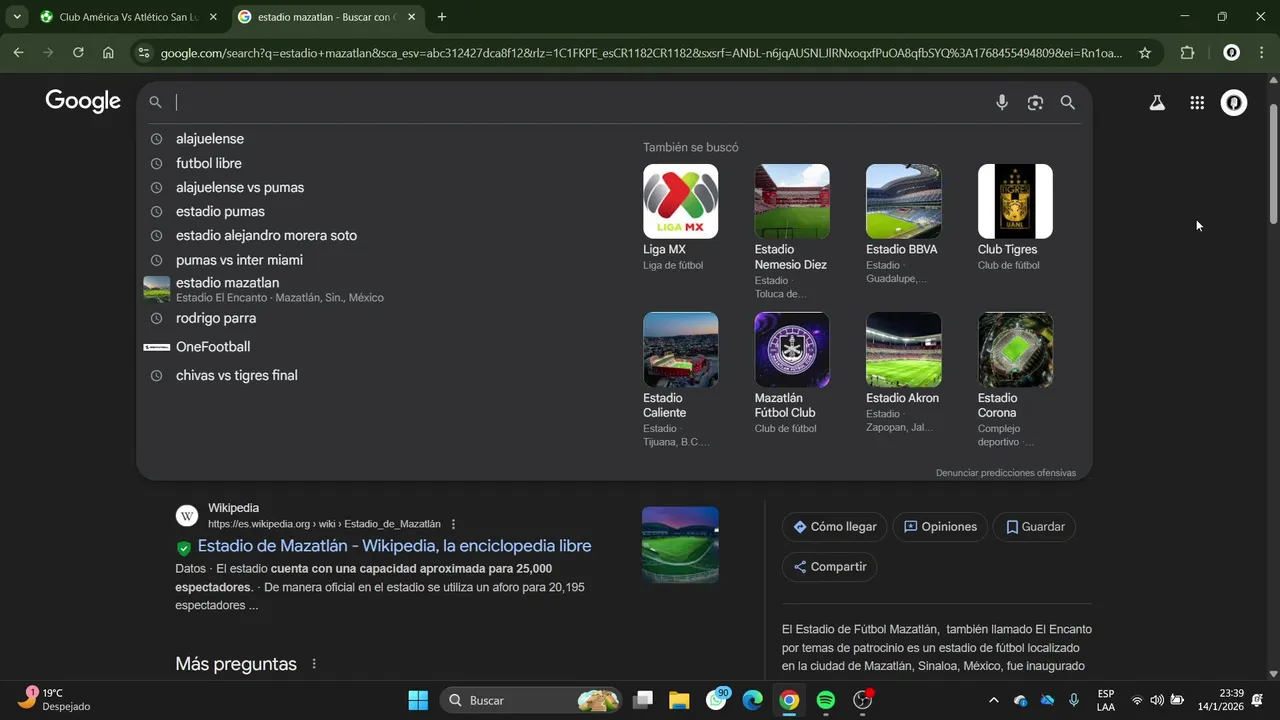Screen dimensions: 1280x720
Task: Open browser home page
Action: pos(108,53)
